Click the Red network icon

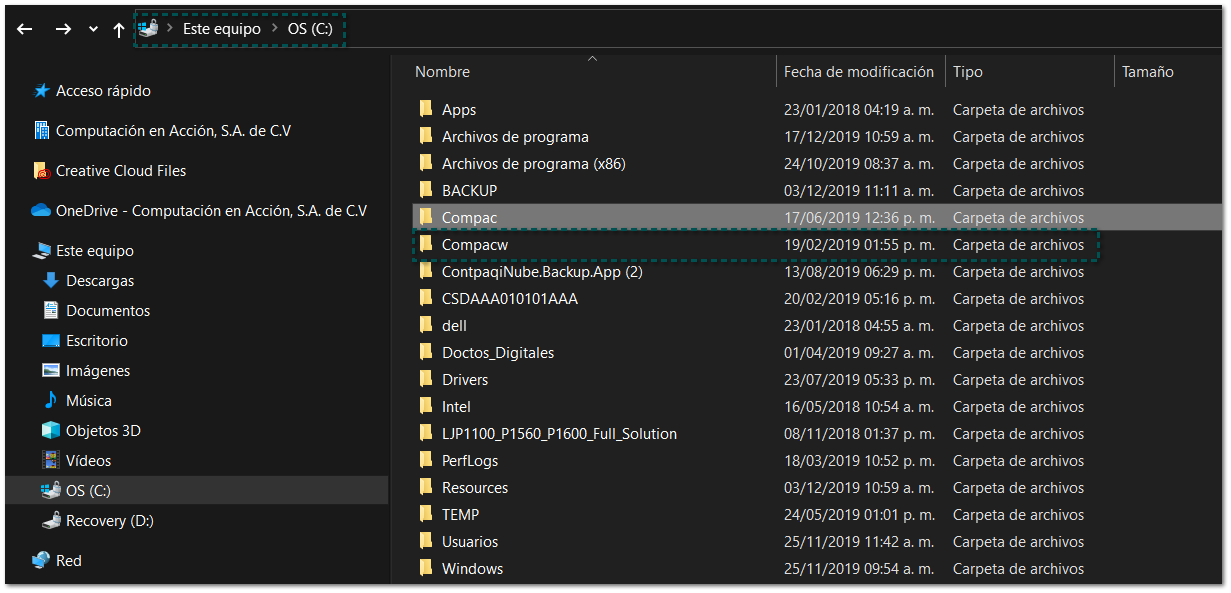pos(42,561)
